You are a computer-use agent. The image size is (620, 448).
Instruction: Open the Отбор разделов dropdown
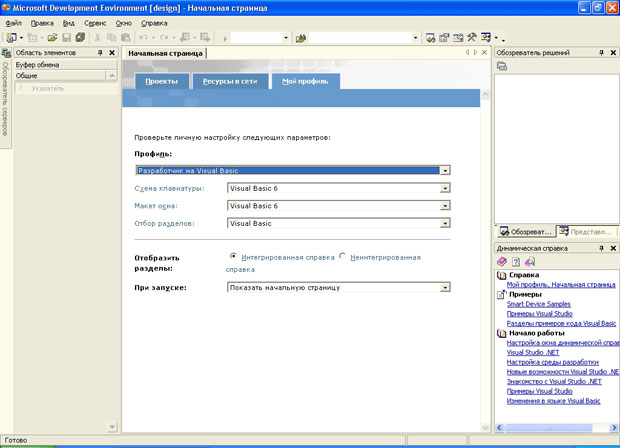point(445,223)
